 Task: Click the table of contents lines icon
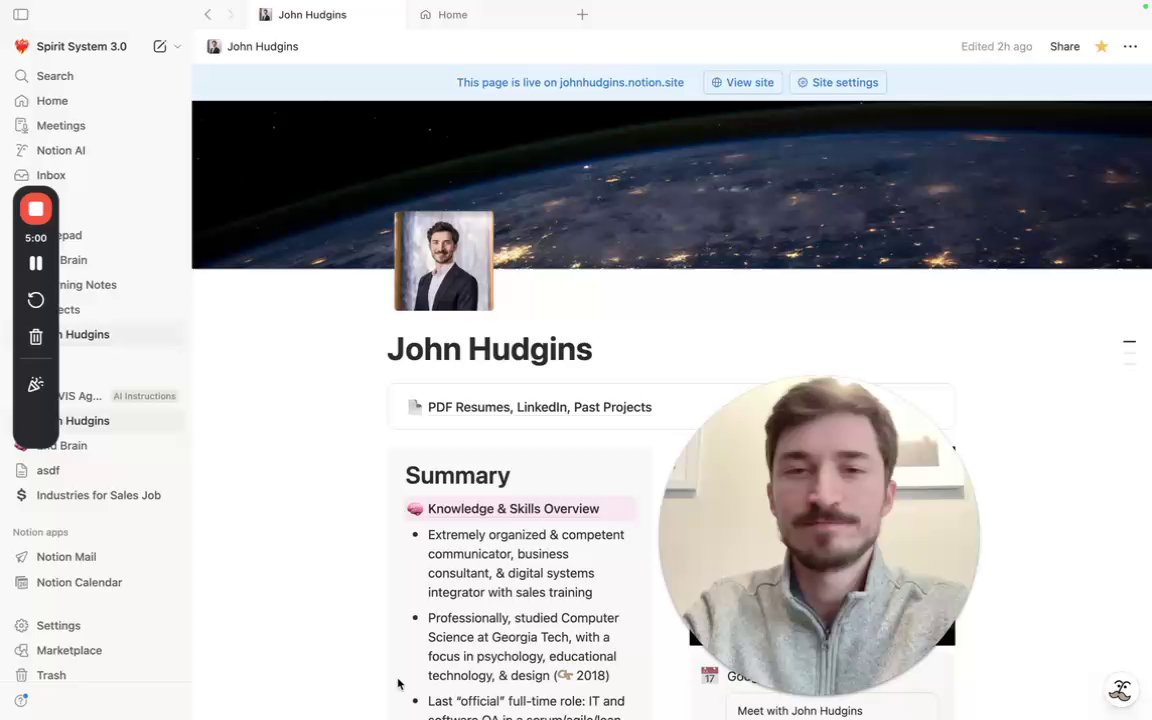pyautogui.click(x=1129, y=353)
